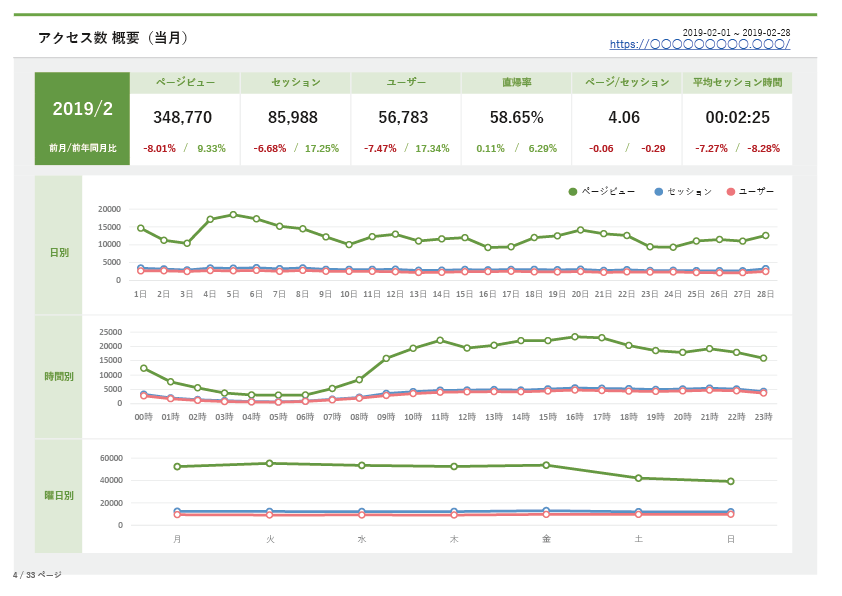The width and height of the screenshot is (842, 596).
Task: Click the ページビュー metric header
Action: coord(185,83)
